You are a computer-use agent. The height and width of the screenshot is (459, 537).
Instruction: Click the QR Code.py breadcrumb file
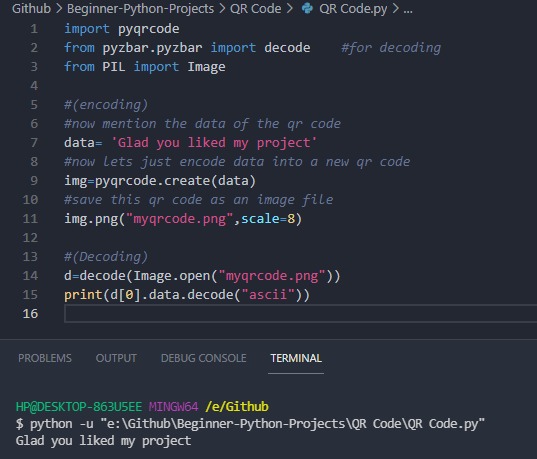[353, 9]
